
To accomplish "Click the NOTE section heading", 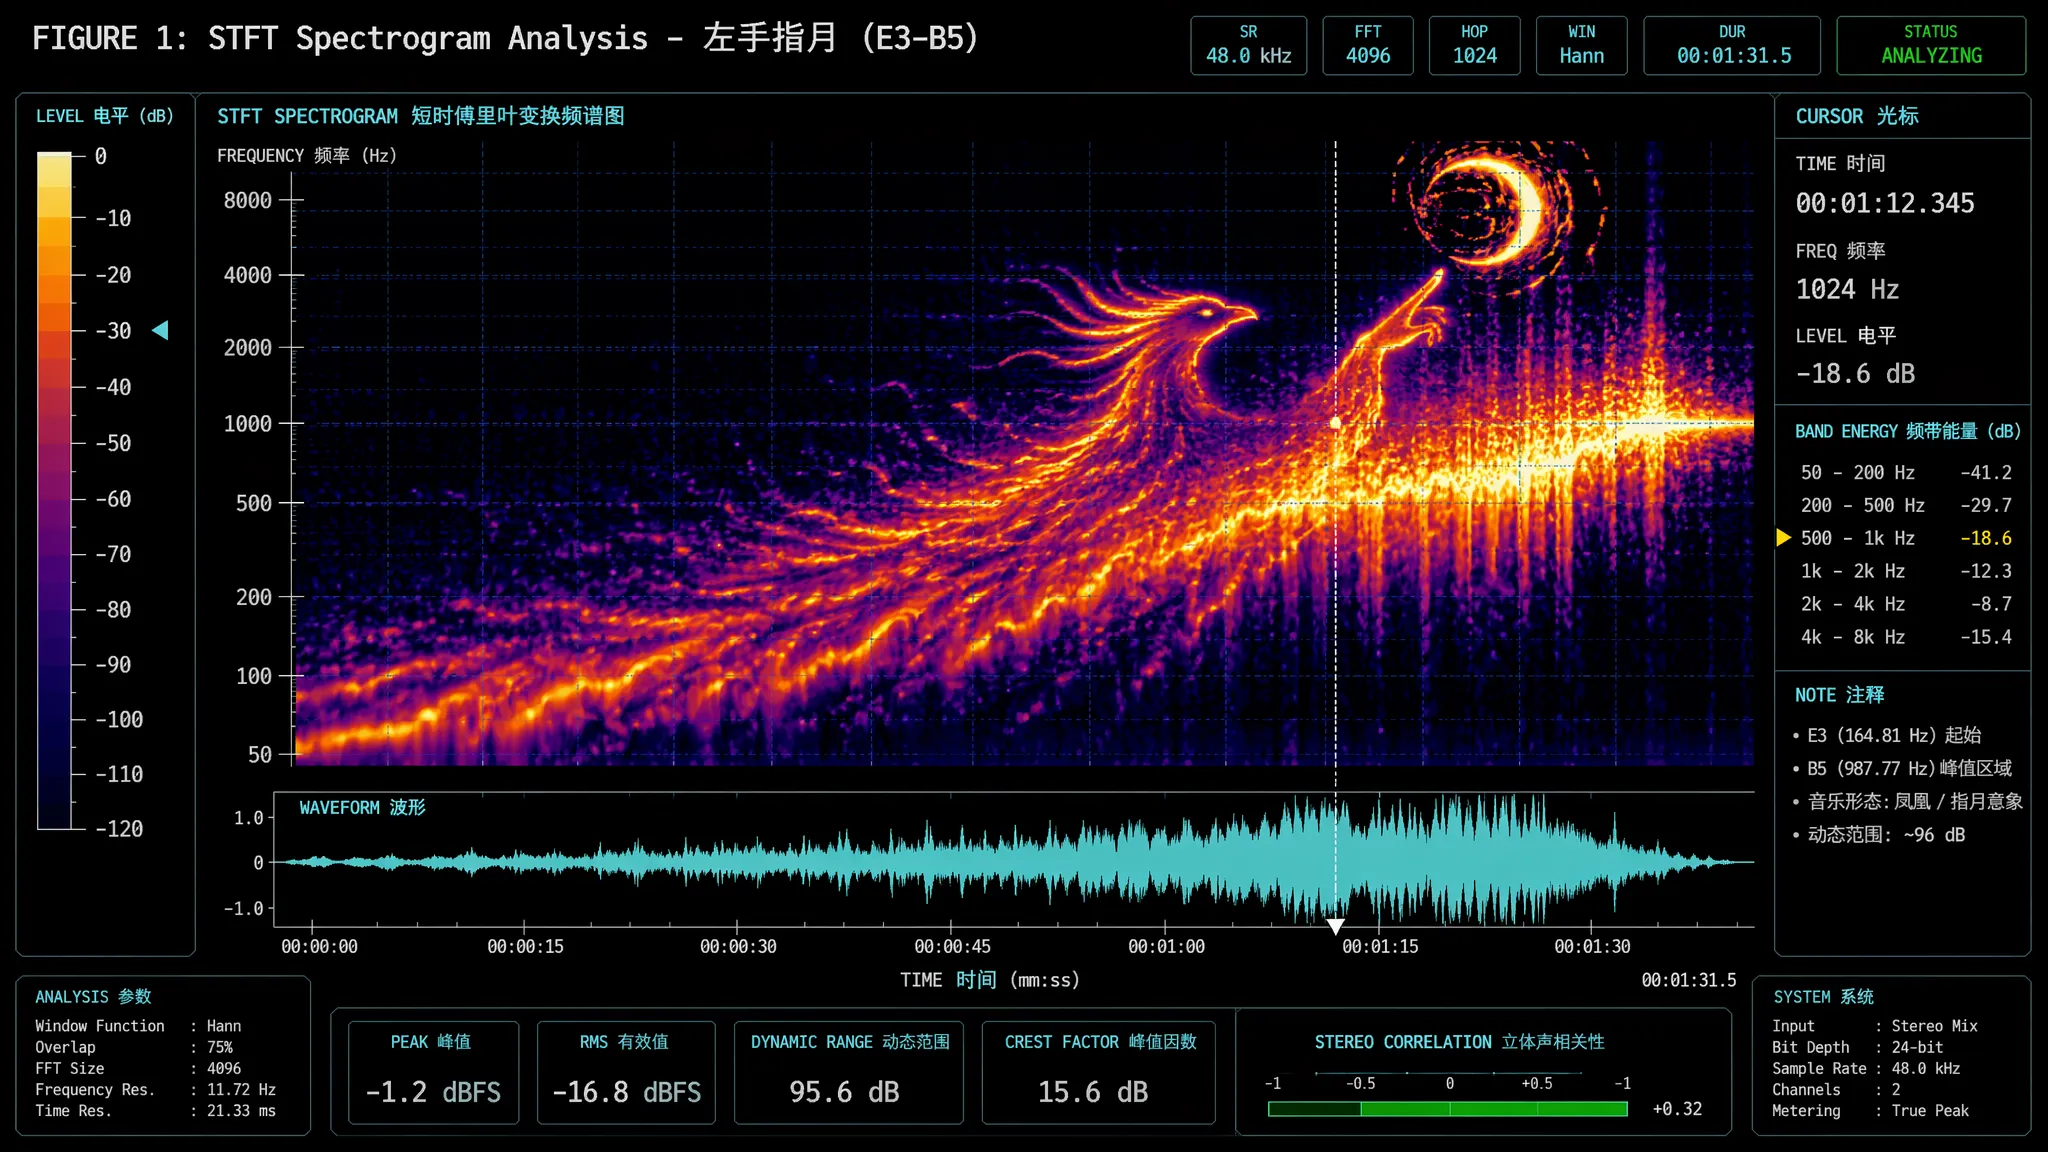I will (1839, 695).
